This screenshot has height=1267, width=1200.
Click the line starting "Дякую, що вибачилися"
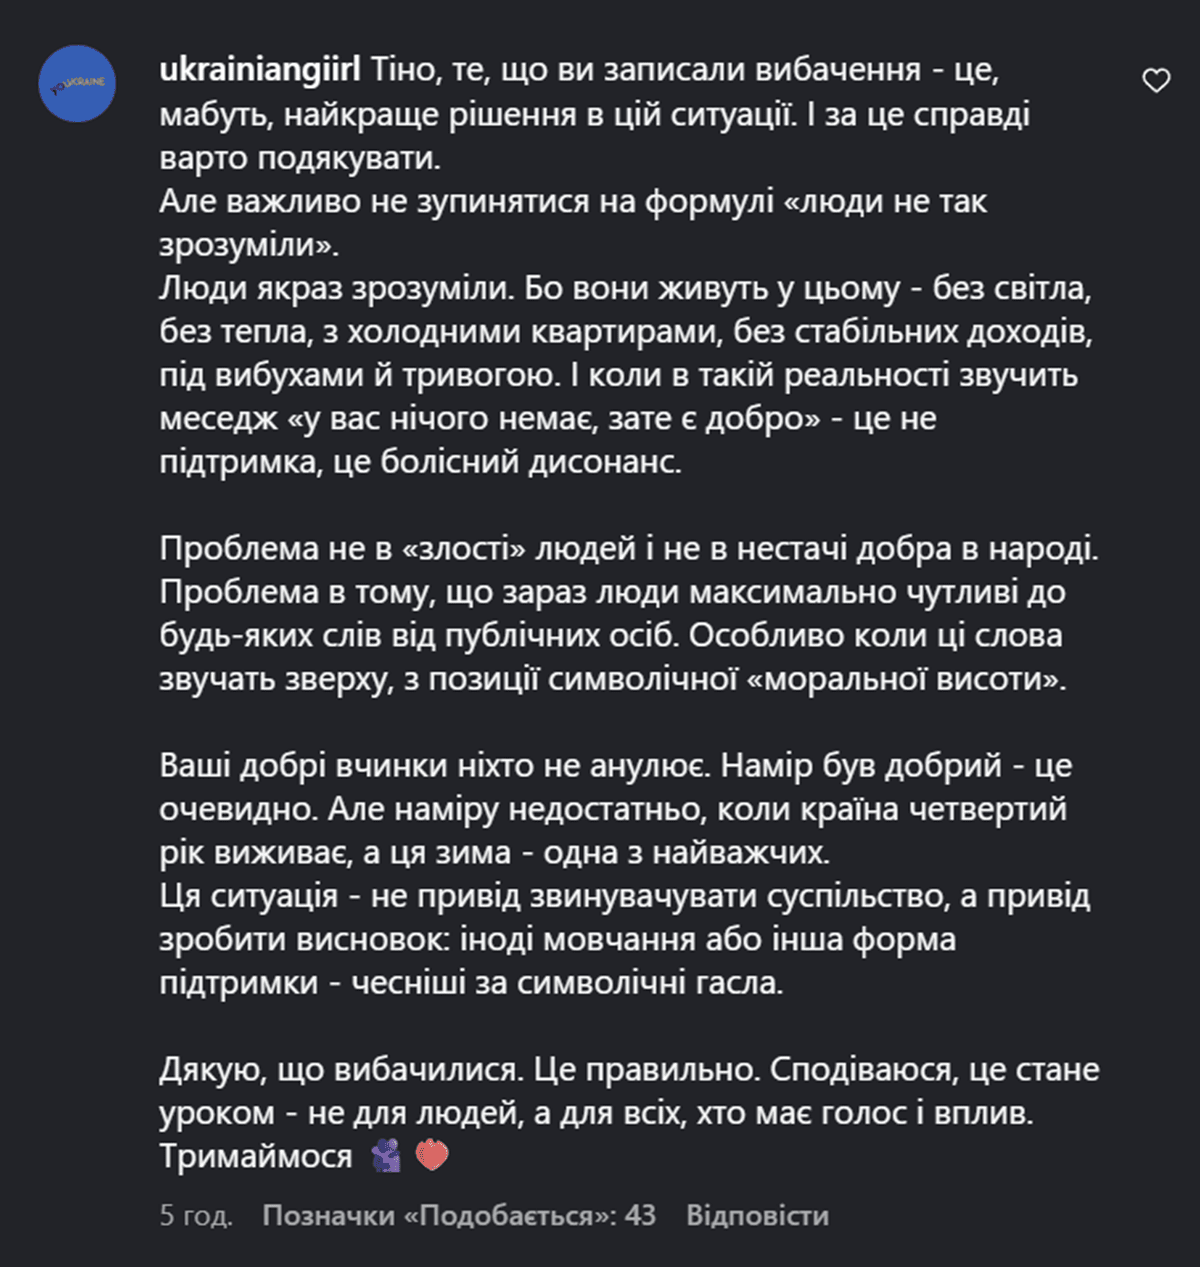coord(629,1070)
